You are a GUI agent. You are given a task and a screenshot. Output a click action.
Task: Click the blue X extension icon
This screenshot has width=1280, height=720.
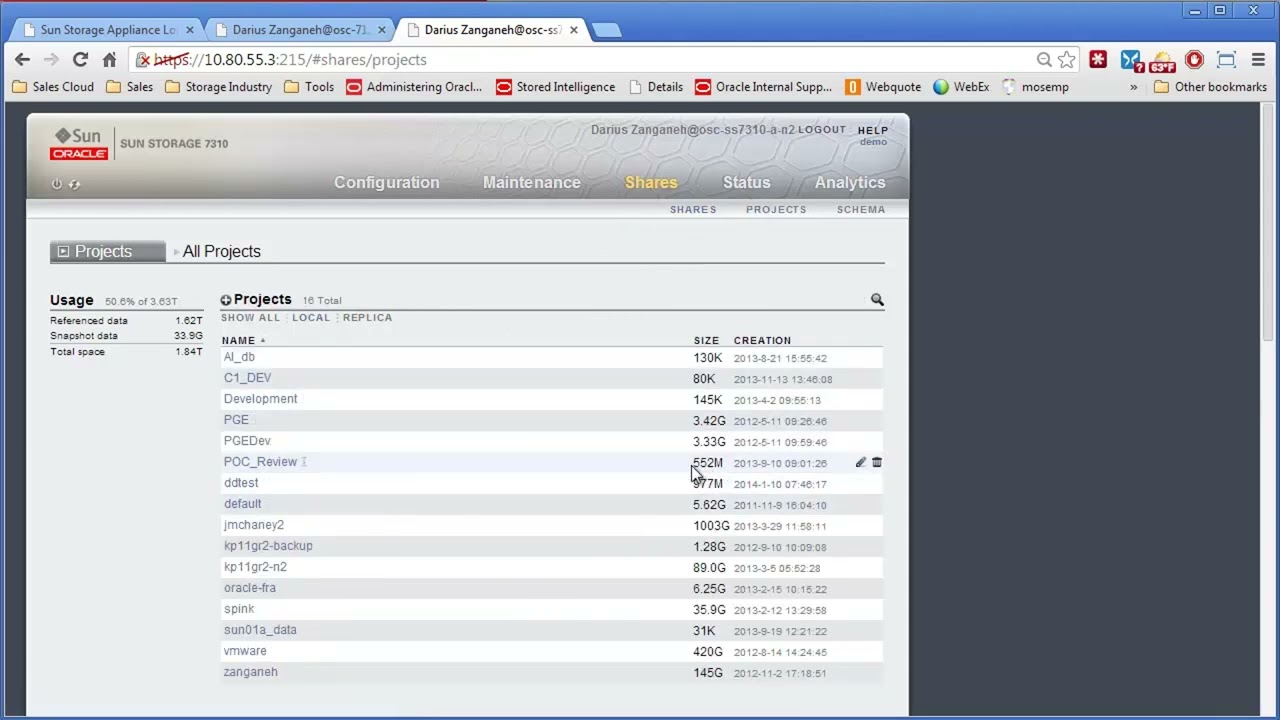[x=1130, y=60]
